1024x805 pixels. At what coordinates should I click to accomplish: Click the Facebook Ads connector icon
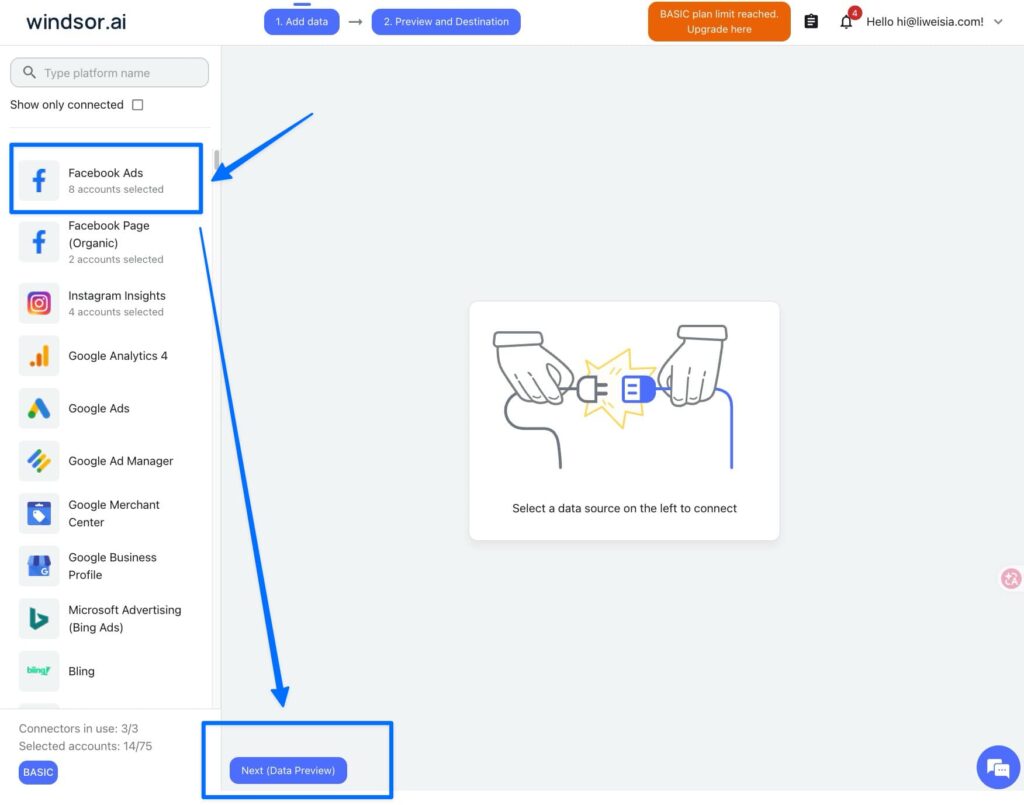tap(39, 181)
